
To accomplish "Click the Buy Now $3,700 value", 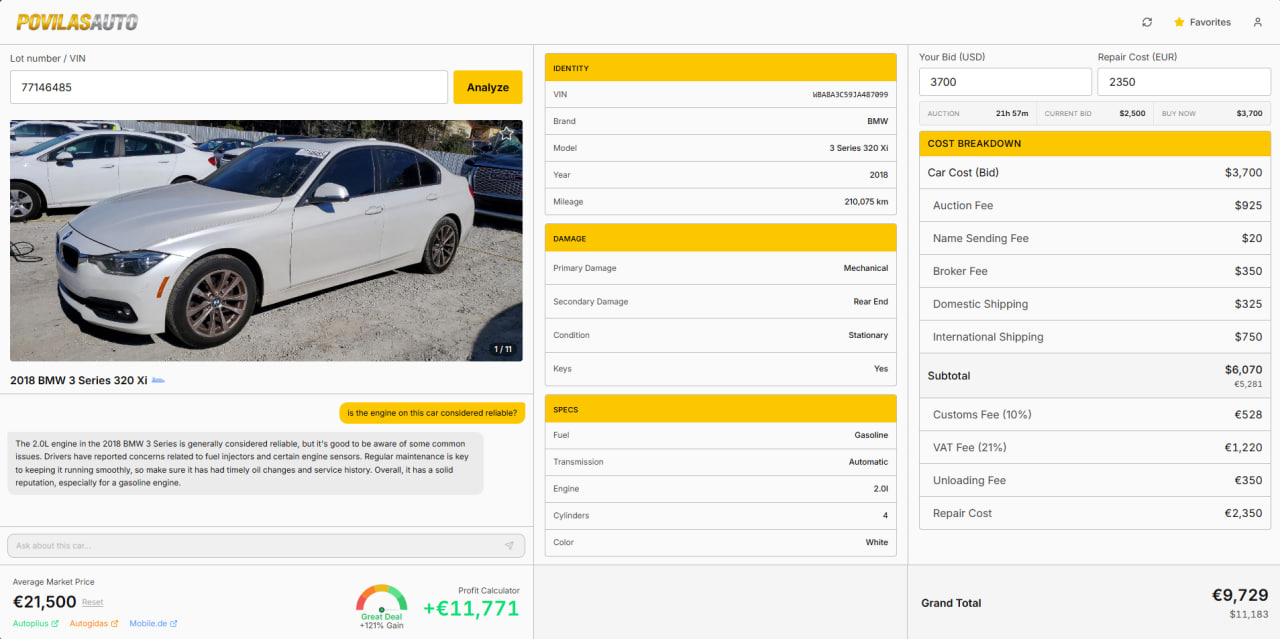I will tap(1250, 113).
